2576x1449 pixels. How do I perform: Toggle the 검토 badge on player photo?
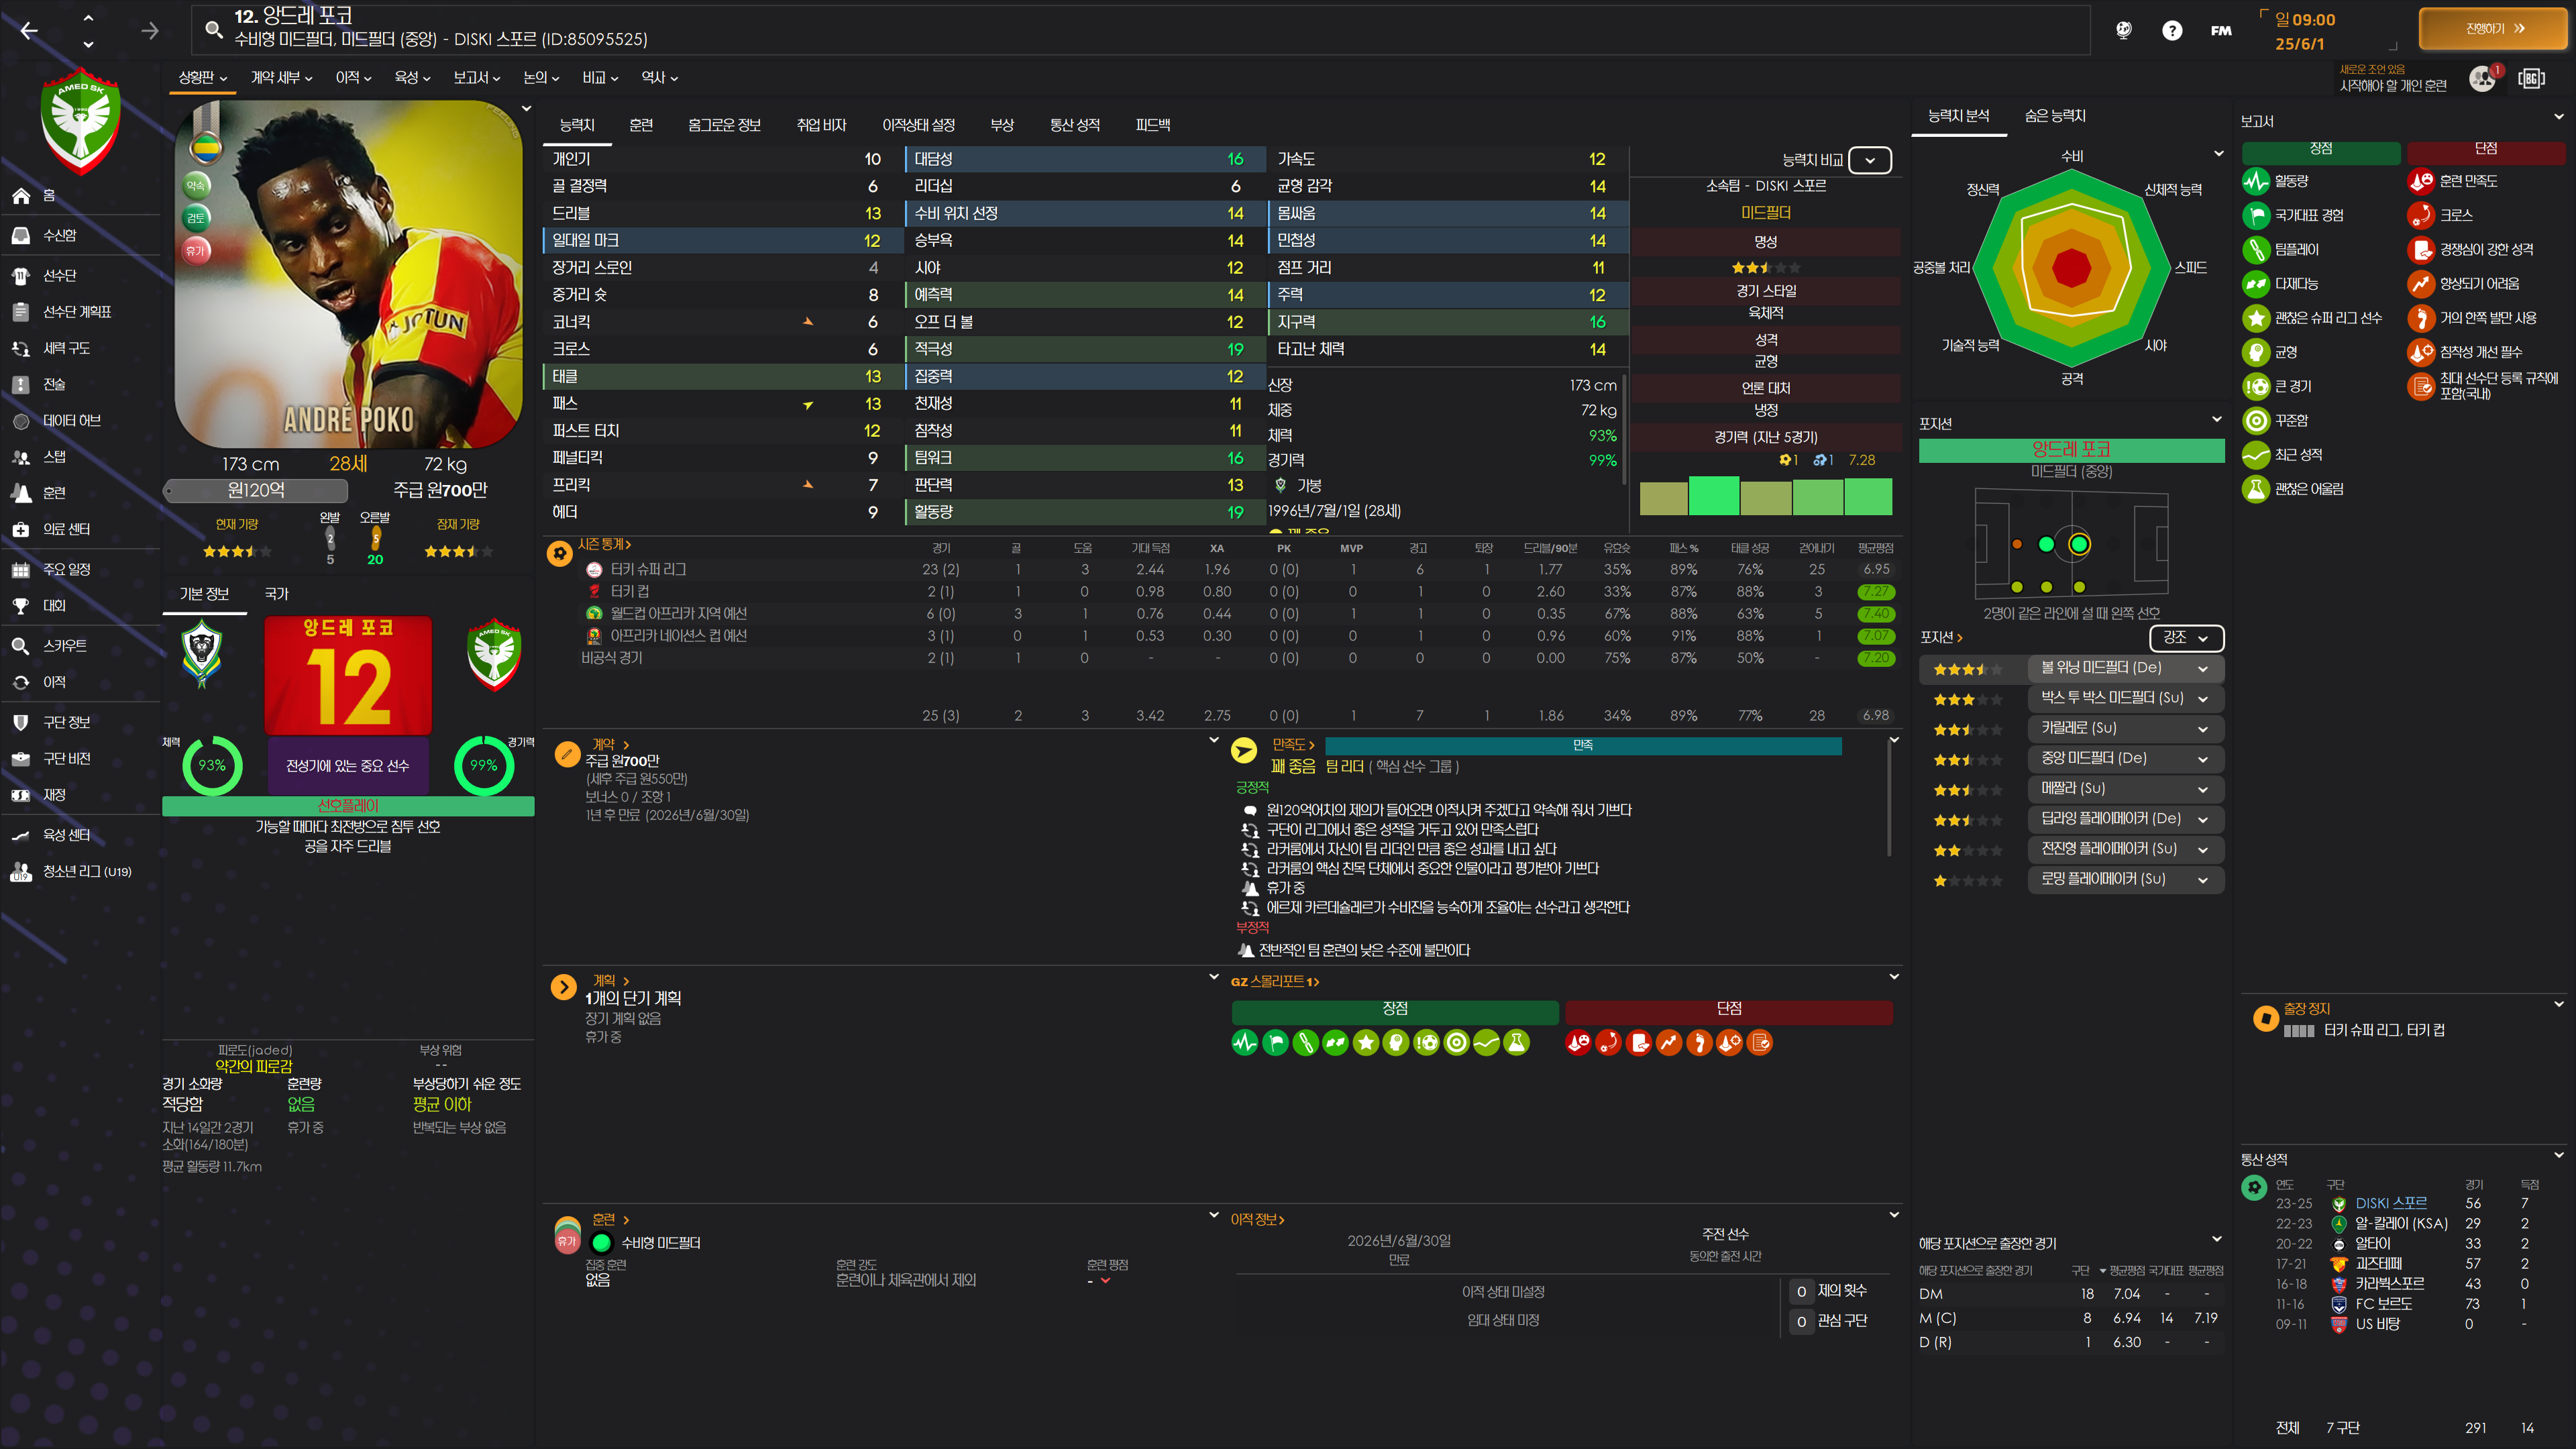click(x=196, y=218)
